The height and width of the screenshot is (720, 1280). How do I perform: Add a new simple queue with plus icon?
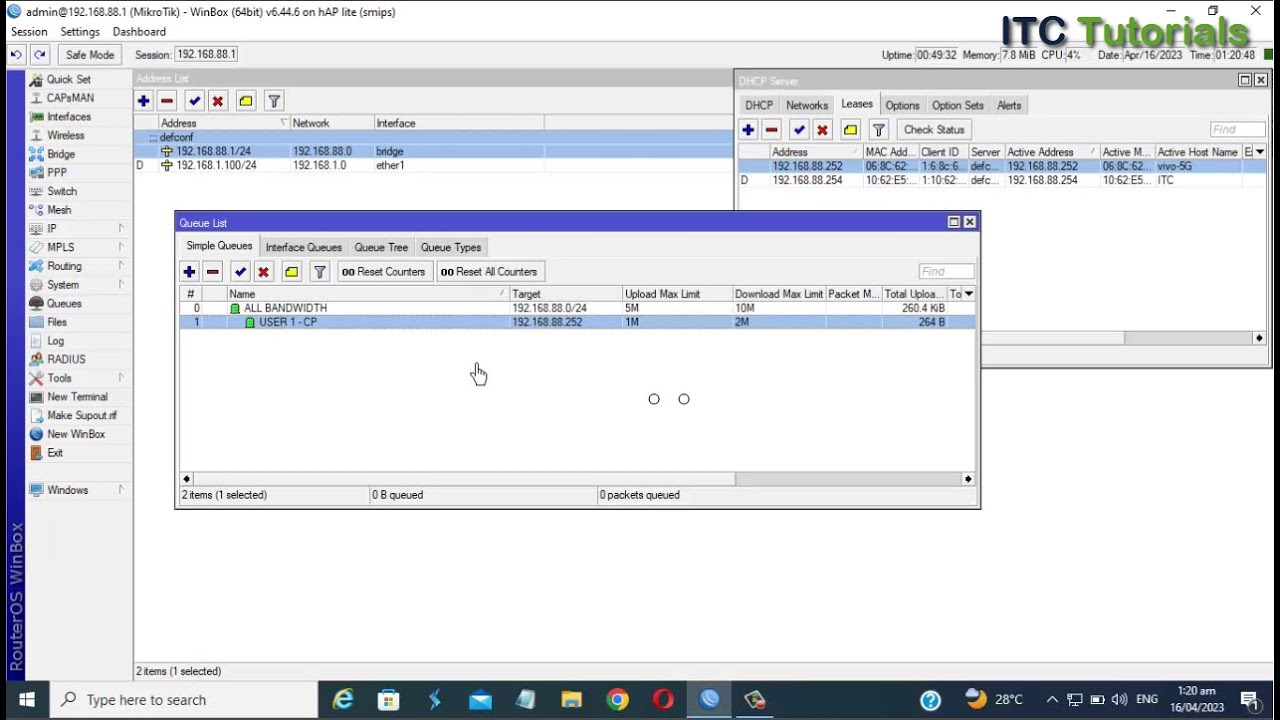click(189, 272)
